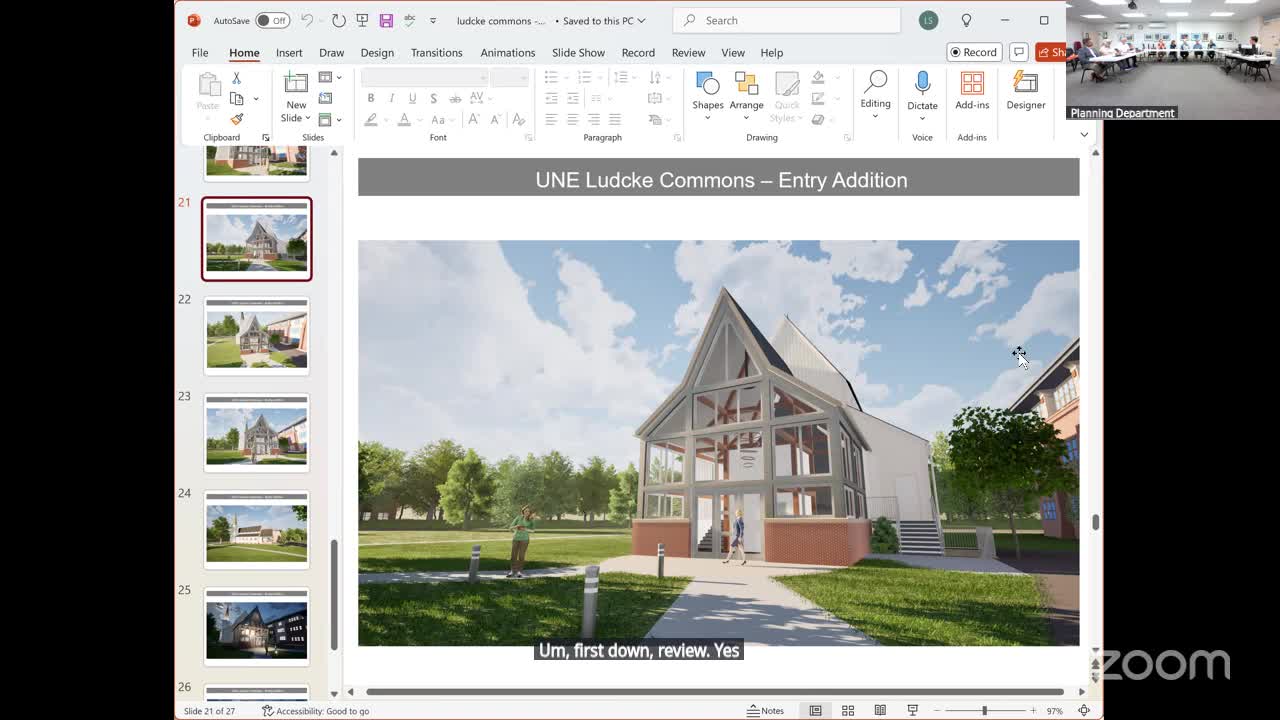Open the Arrange dropdown
The width and height of the screenshot is (1280, 720).
[x=746, y=96]
